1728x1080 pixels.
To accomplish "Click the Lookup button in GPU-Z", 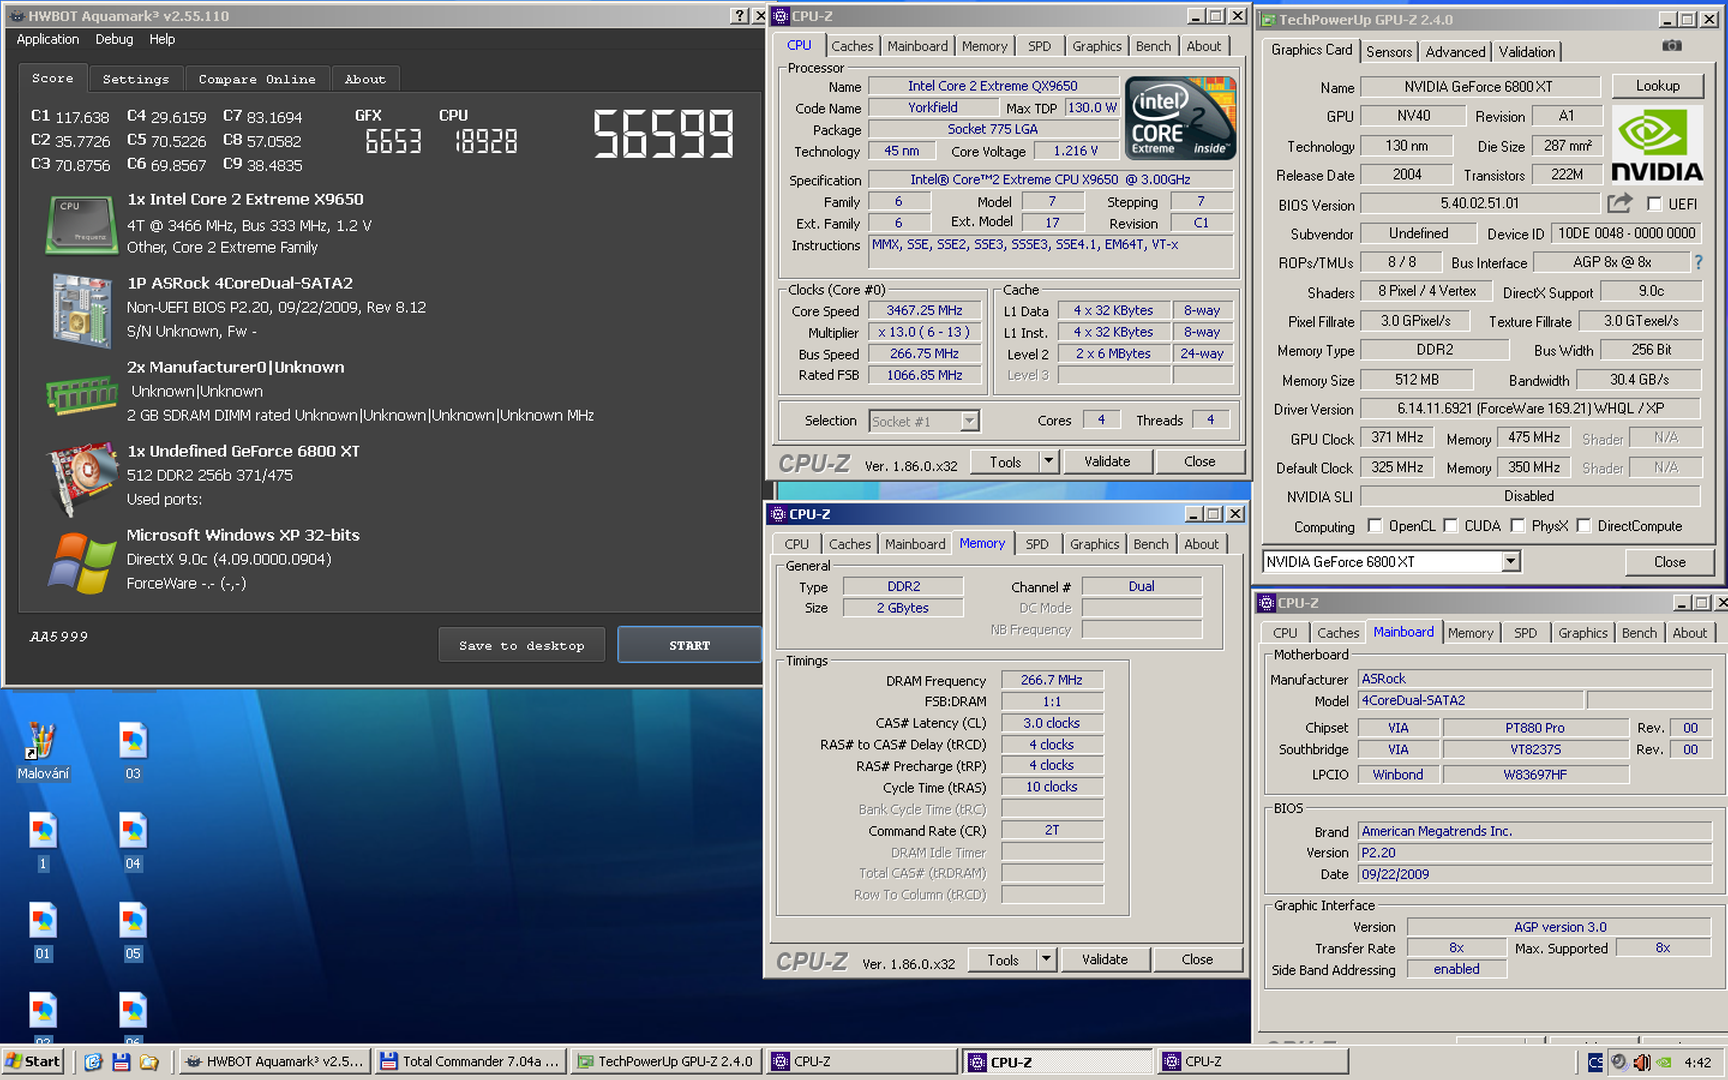I will click(x=1657, y=86).
